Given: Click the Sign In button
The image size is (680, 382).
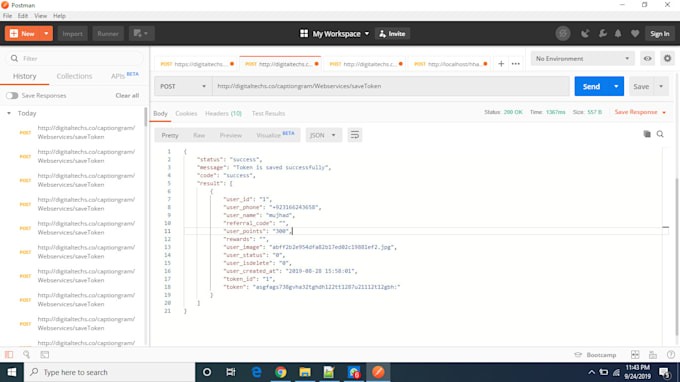Looking at the screenshot, I should click(x=660, y=33).
